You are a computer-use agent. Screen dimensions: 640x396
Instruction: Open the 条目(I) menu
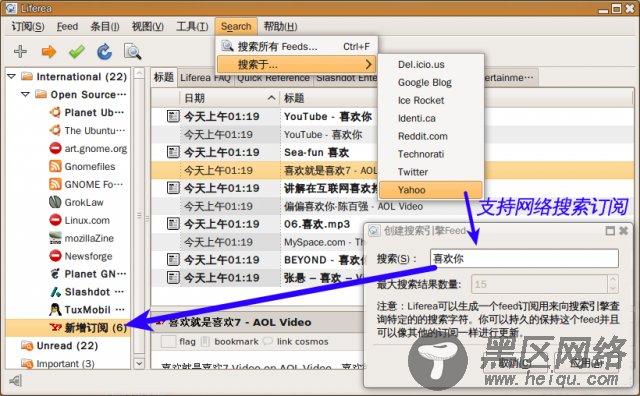(x=105, y=27)
